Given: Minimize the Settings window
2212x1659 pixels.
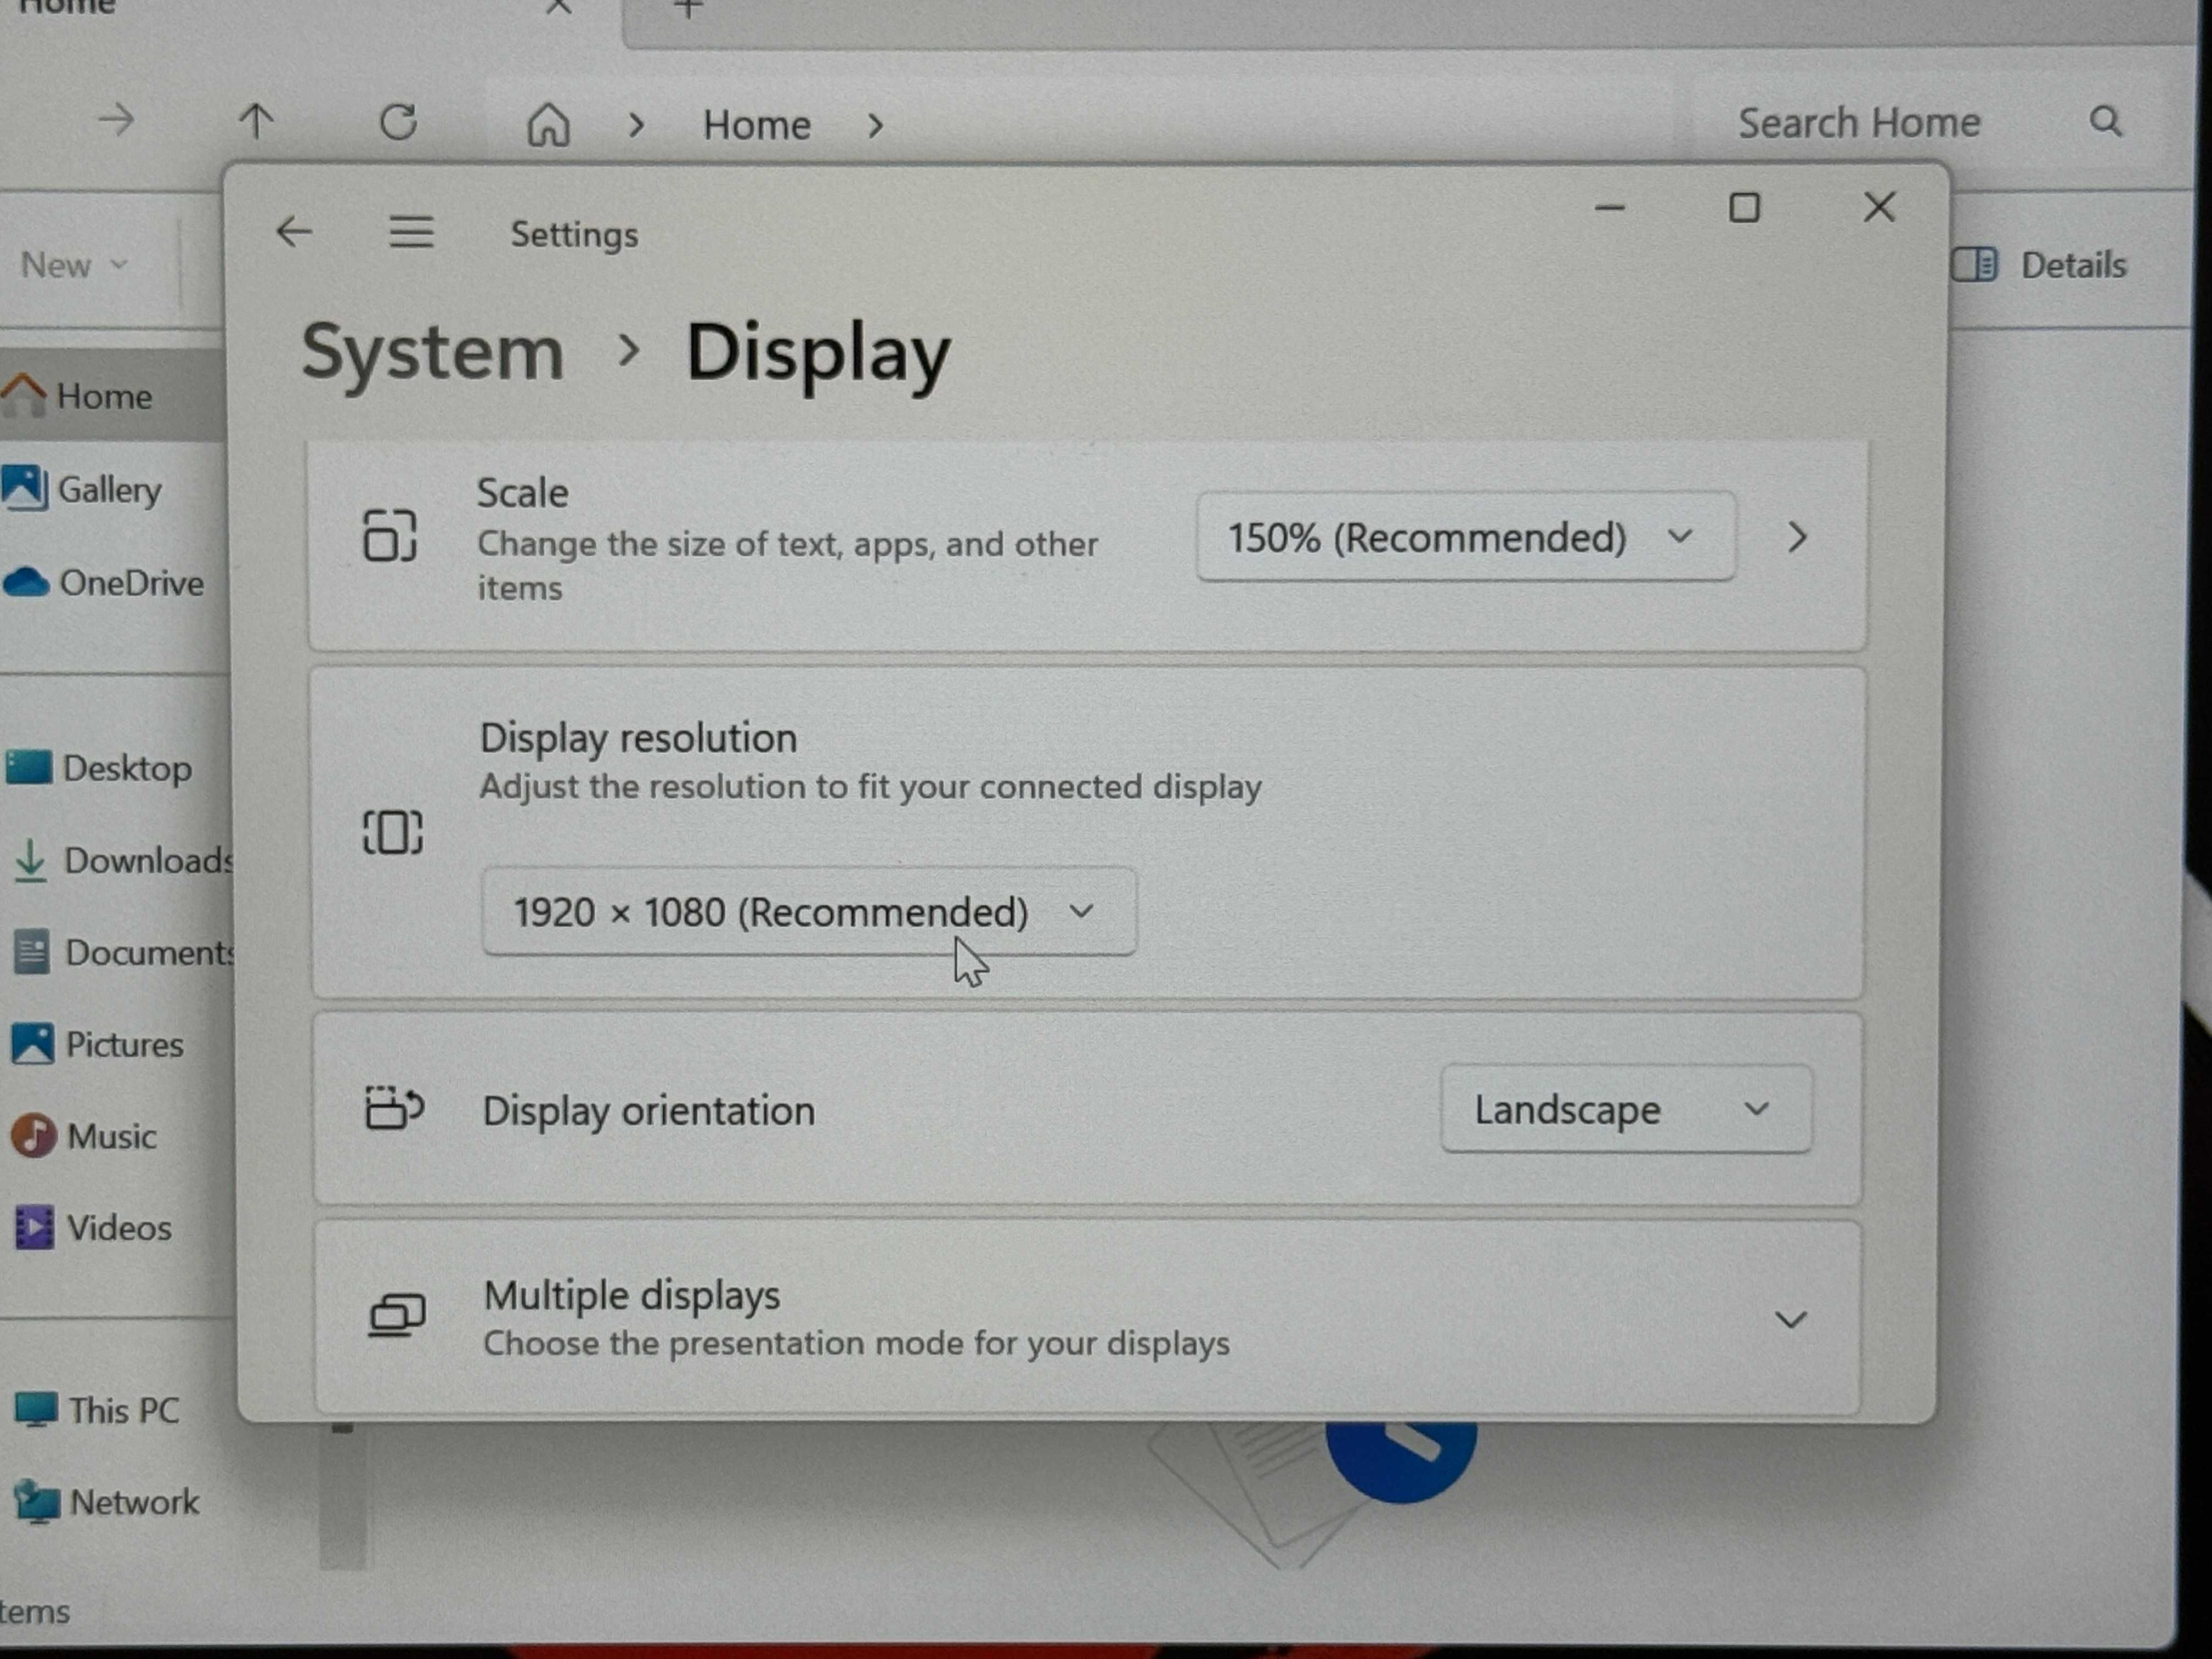Looking at the screenshot, I should pos(1610,208).
